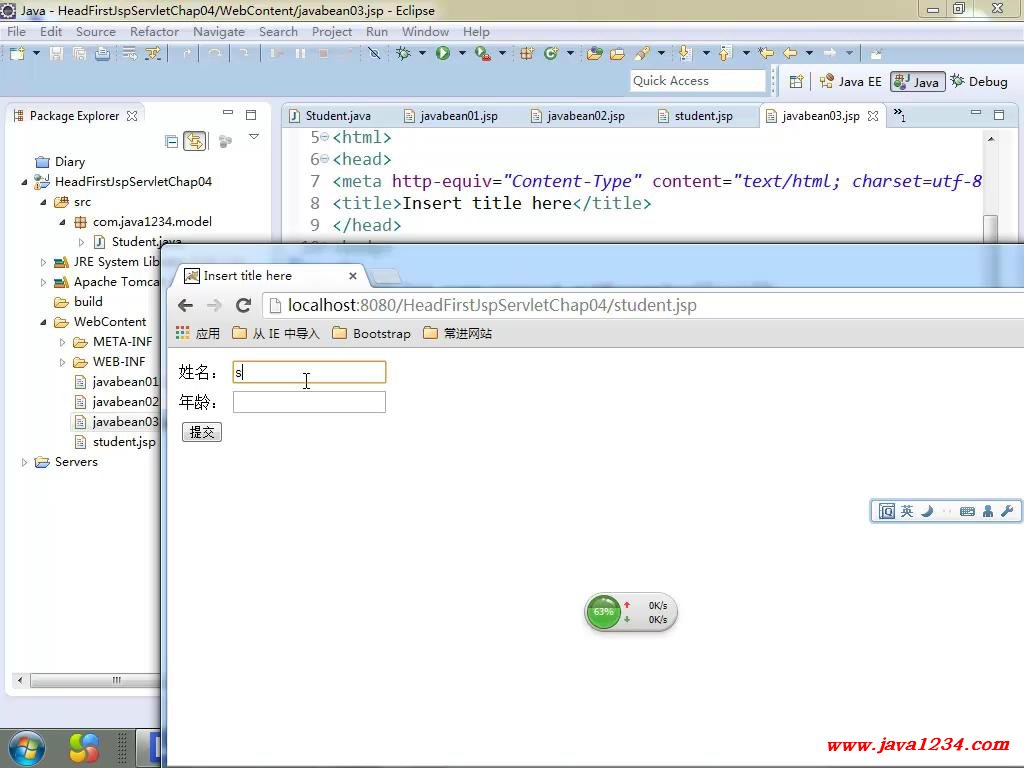Toggle Link with Editor in Package Explorer
Image resolution: width=1024 pixels, height=768 pixels.
[x=194, y=142]
